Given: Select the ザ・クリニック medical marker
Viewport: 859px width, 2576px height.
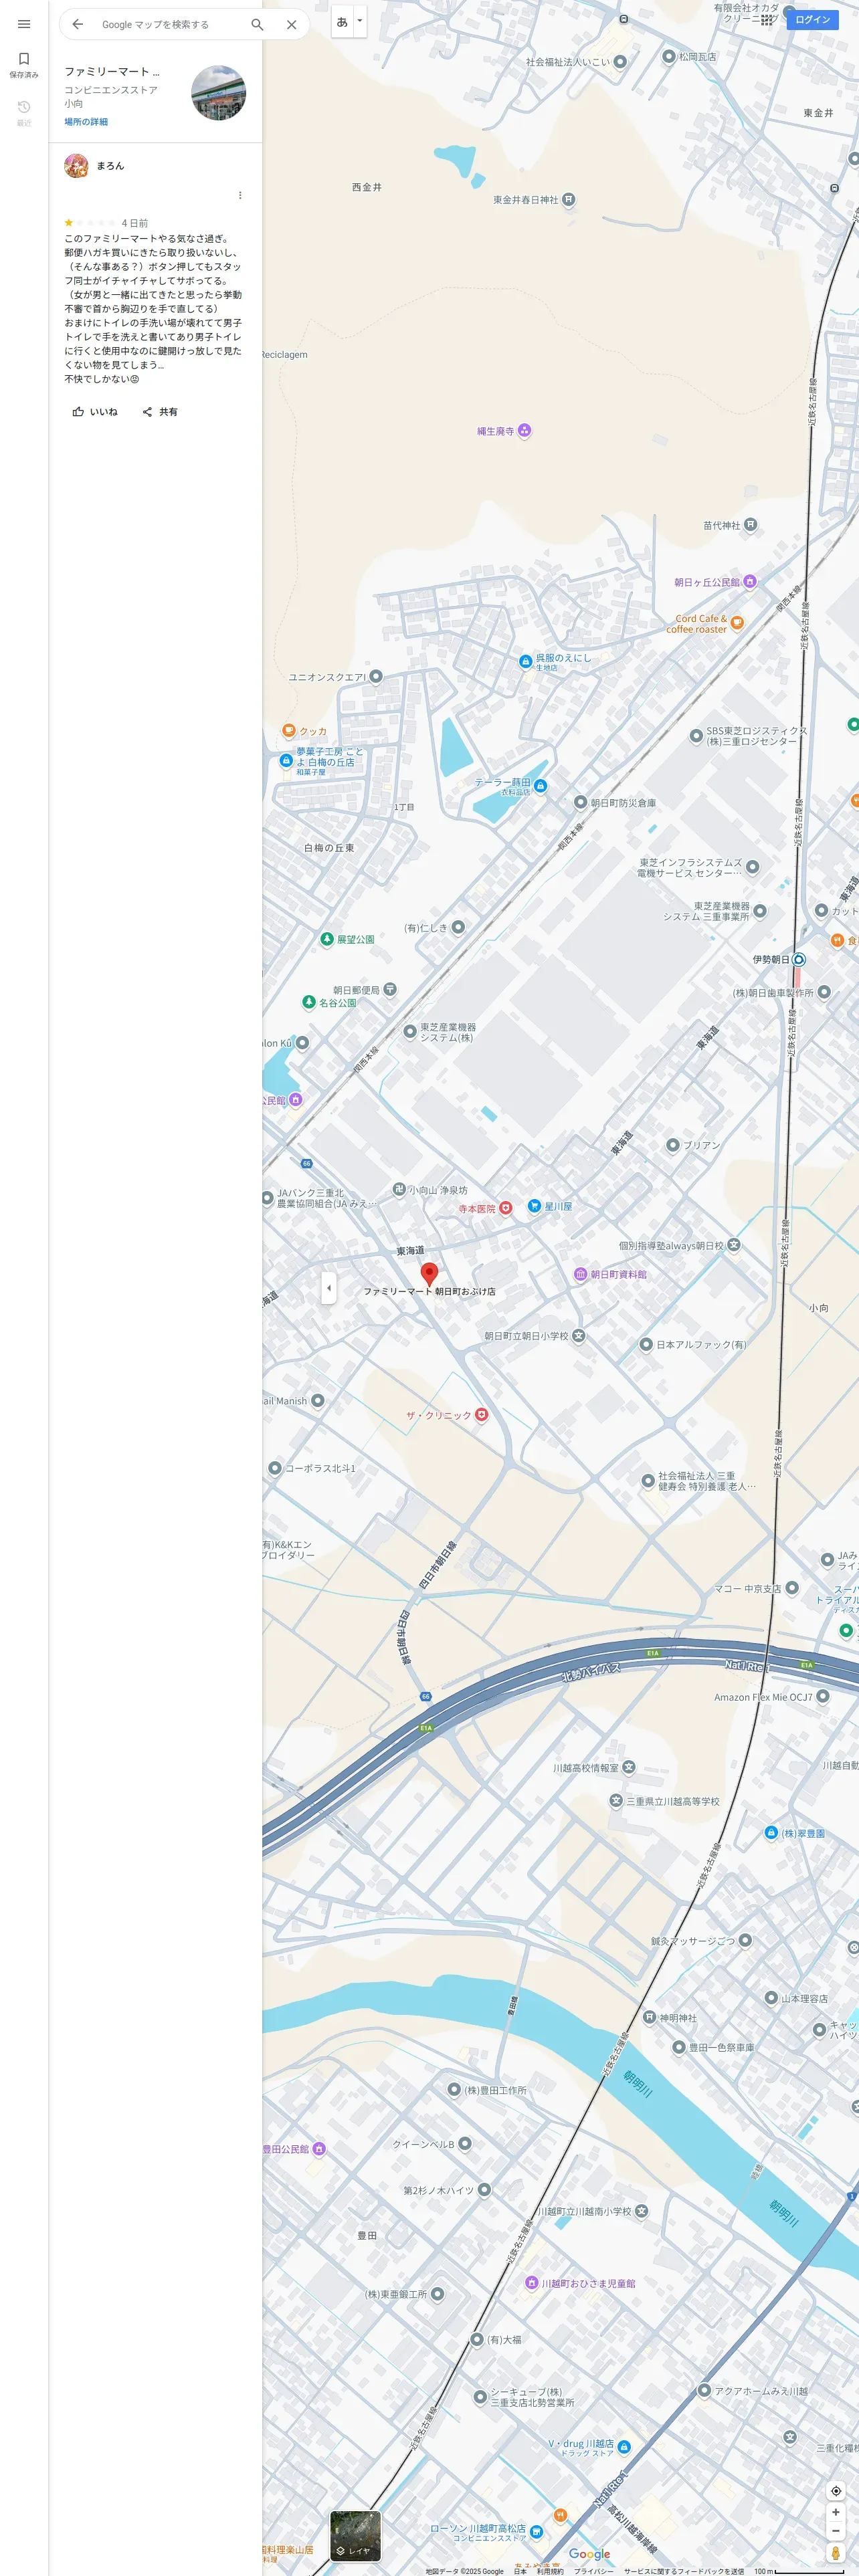Looking at the screenshot, I should point(481,1414).
